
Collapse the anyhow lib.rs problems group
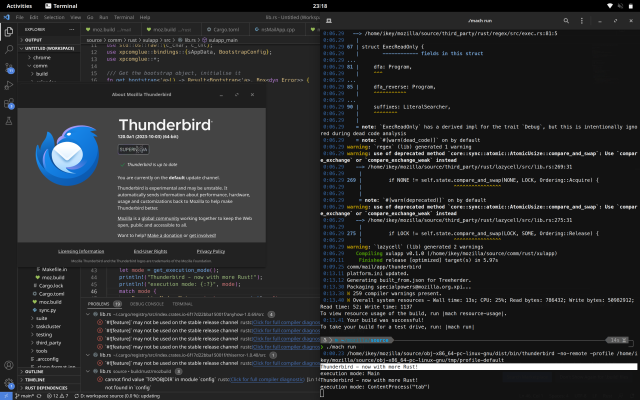[x=88, y=314]
